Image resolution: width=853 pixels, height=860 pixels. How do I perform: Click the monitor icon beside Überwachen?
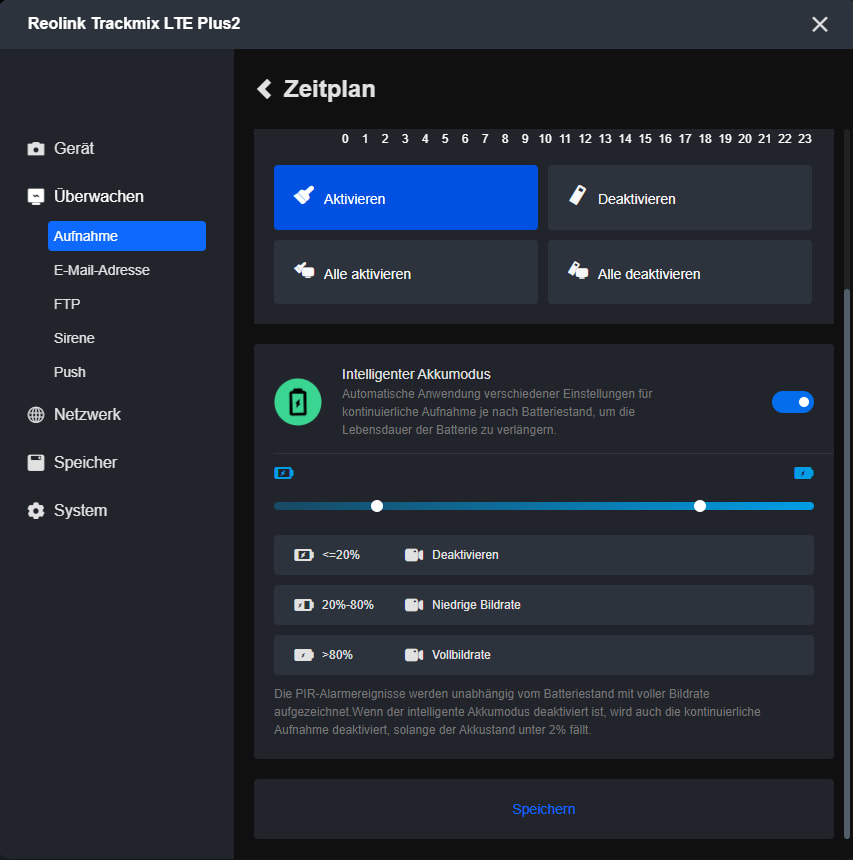click(36, 196)
